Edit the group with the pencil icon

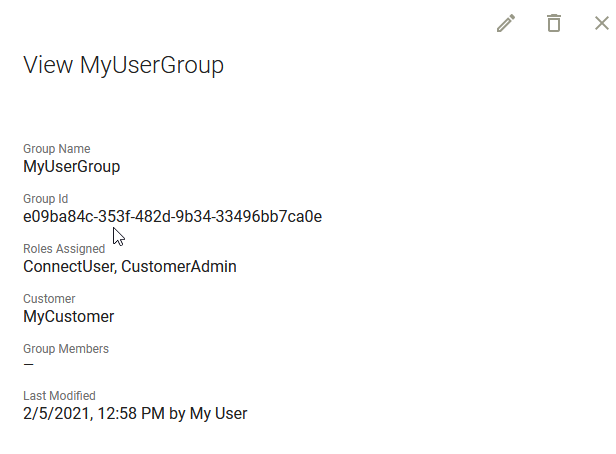coord(506,23)
